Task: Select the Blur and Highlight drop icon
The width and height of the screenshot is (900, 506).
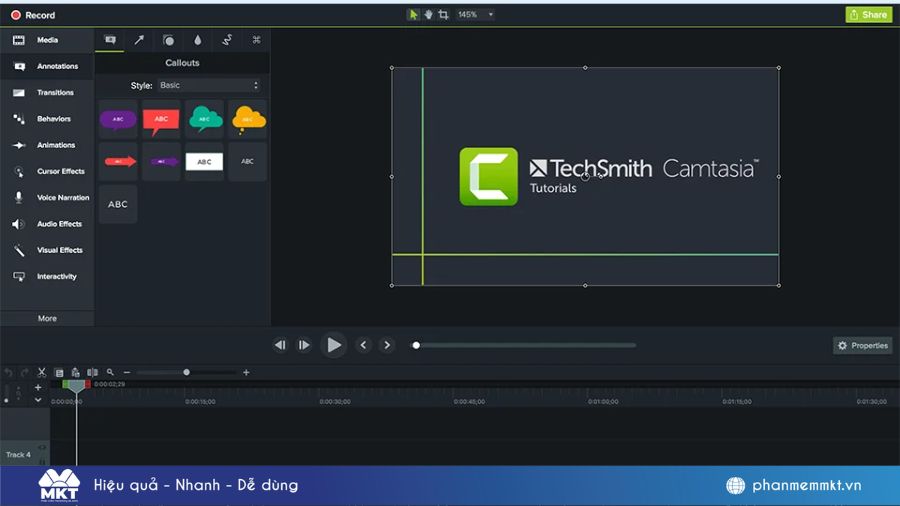Action: coord(197,40)
